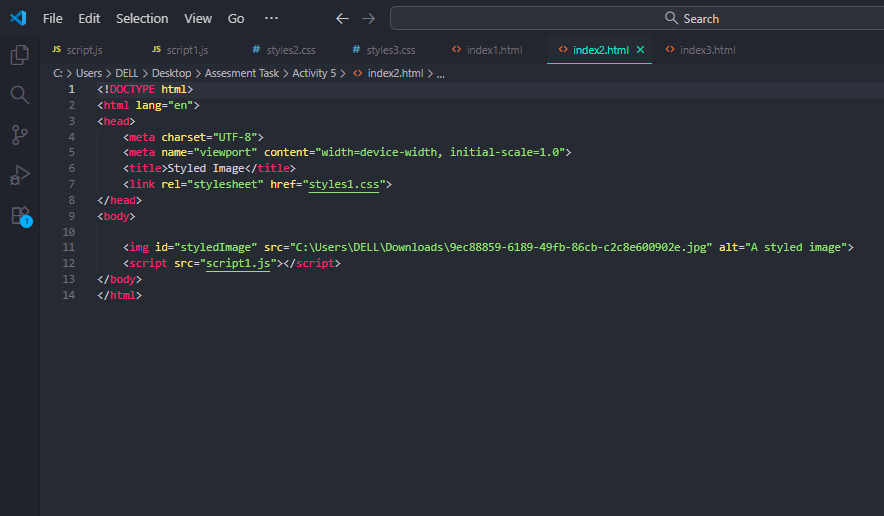Open the Run and Debug view
The image size is (884, 516).
pyautogui.click(x=19, y=175)
